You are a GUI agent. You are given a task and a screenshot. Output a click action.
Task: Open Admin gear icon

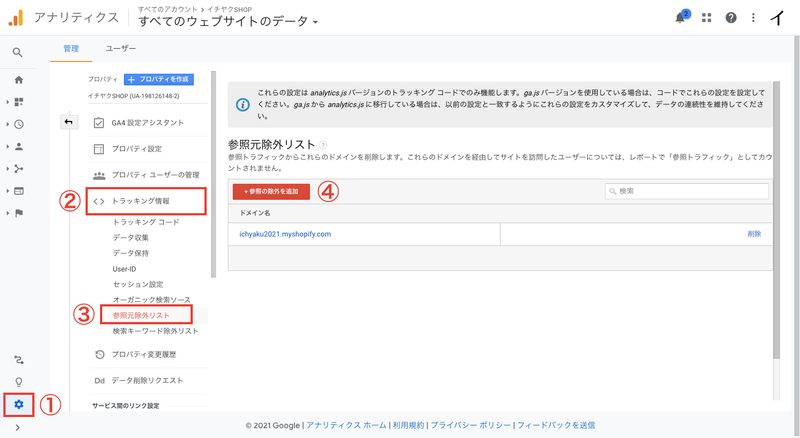(x=19, y=404)
